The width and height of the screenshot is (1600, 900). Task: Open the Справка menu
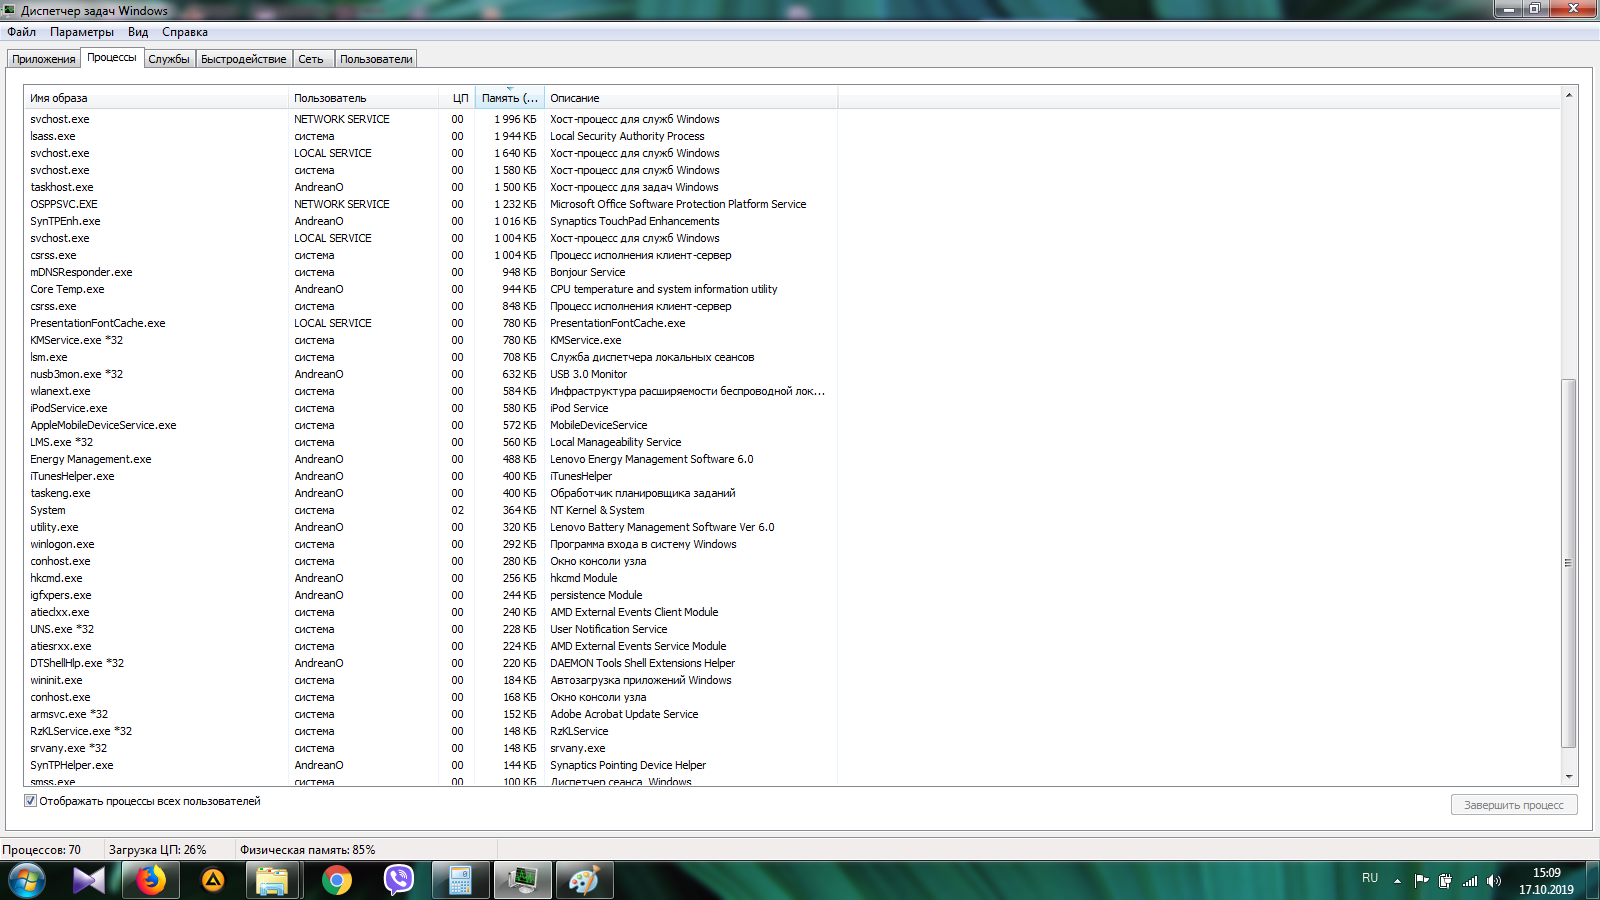(x=185, y=32)
